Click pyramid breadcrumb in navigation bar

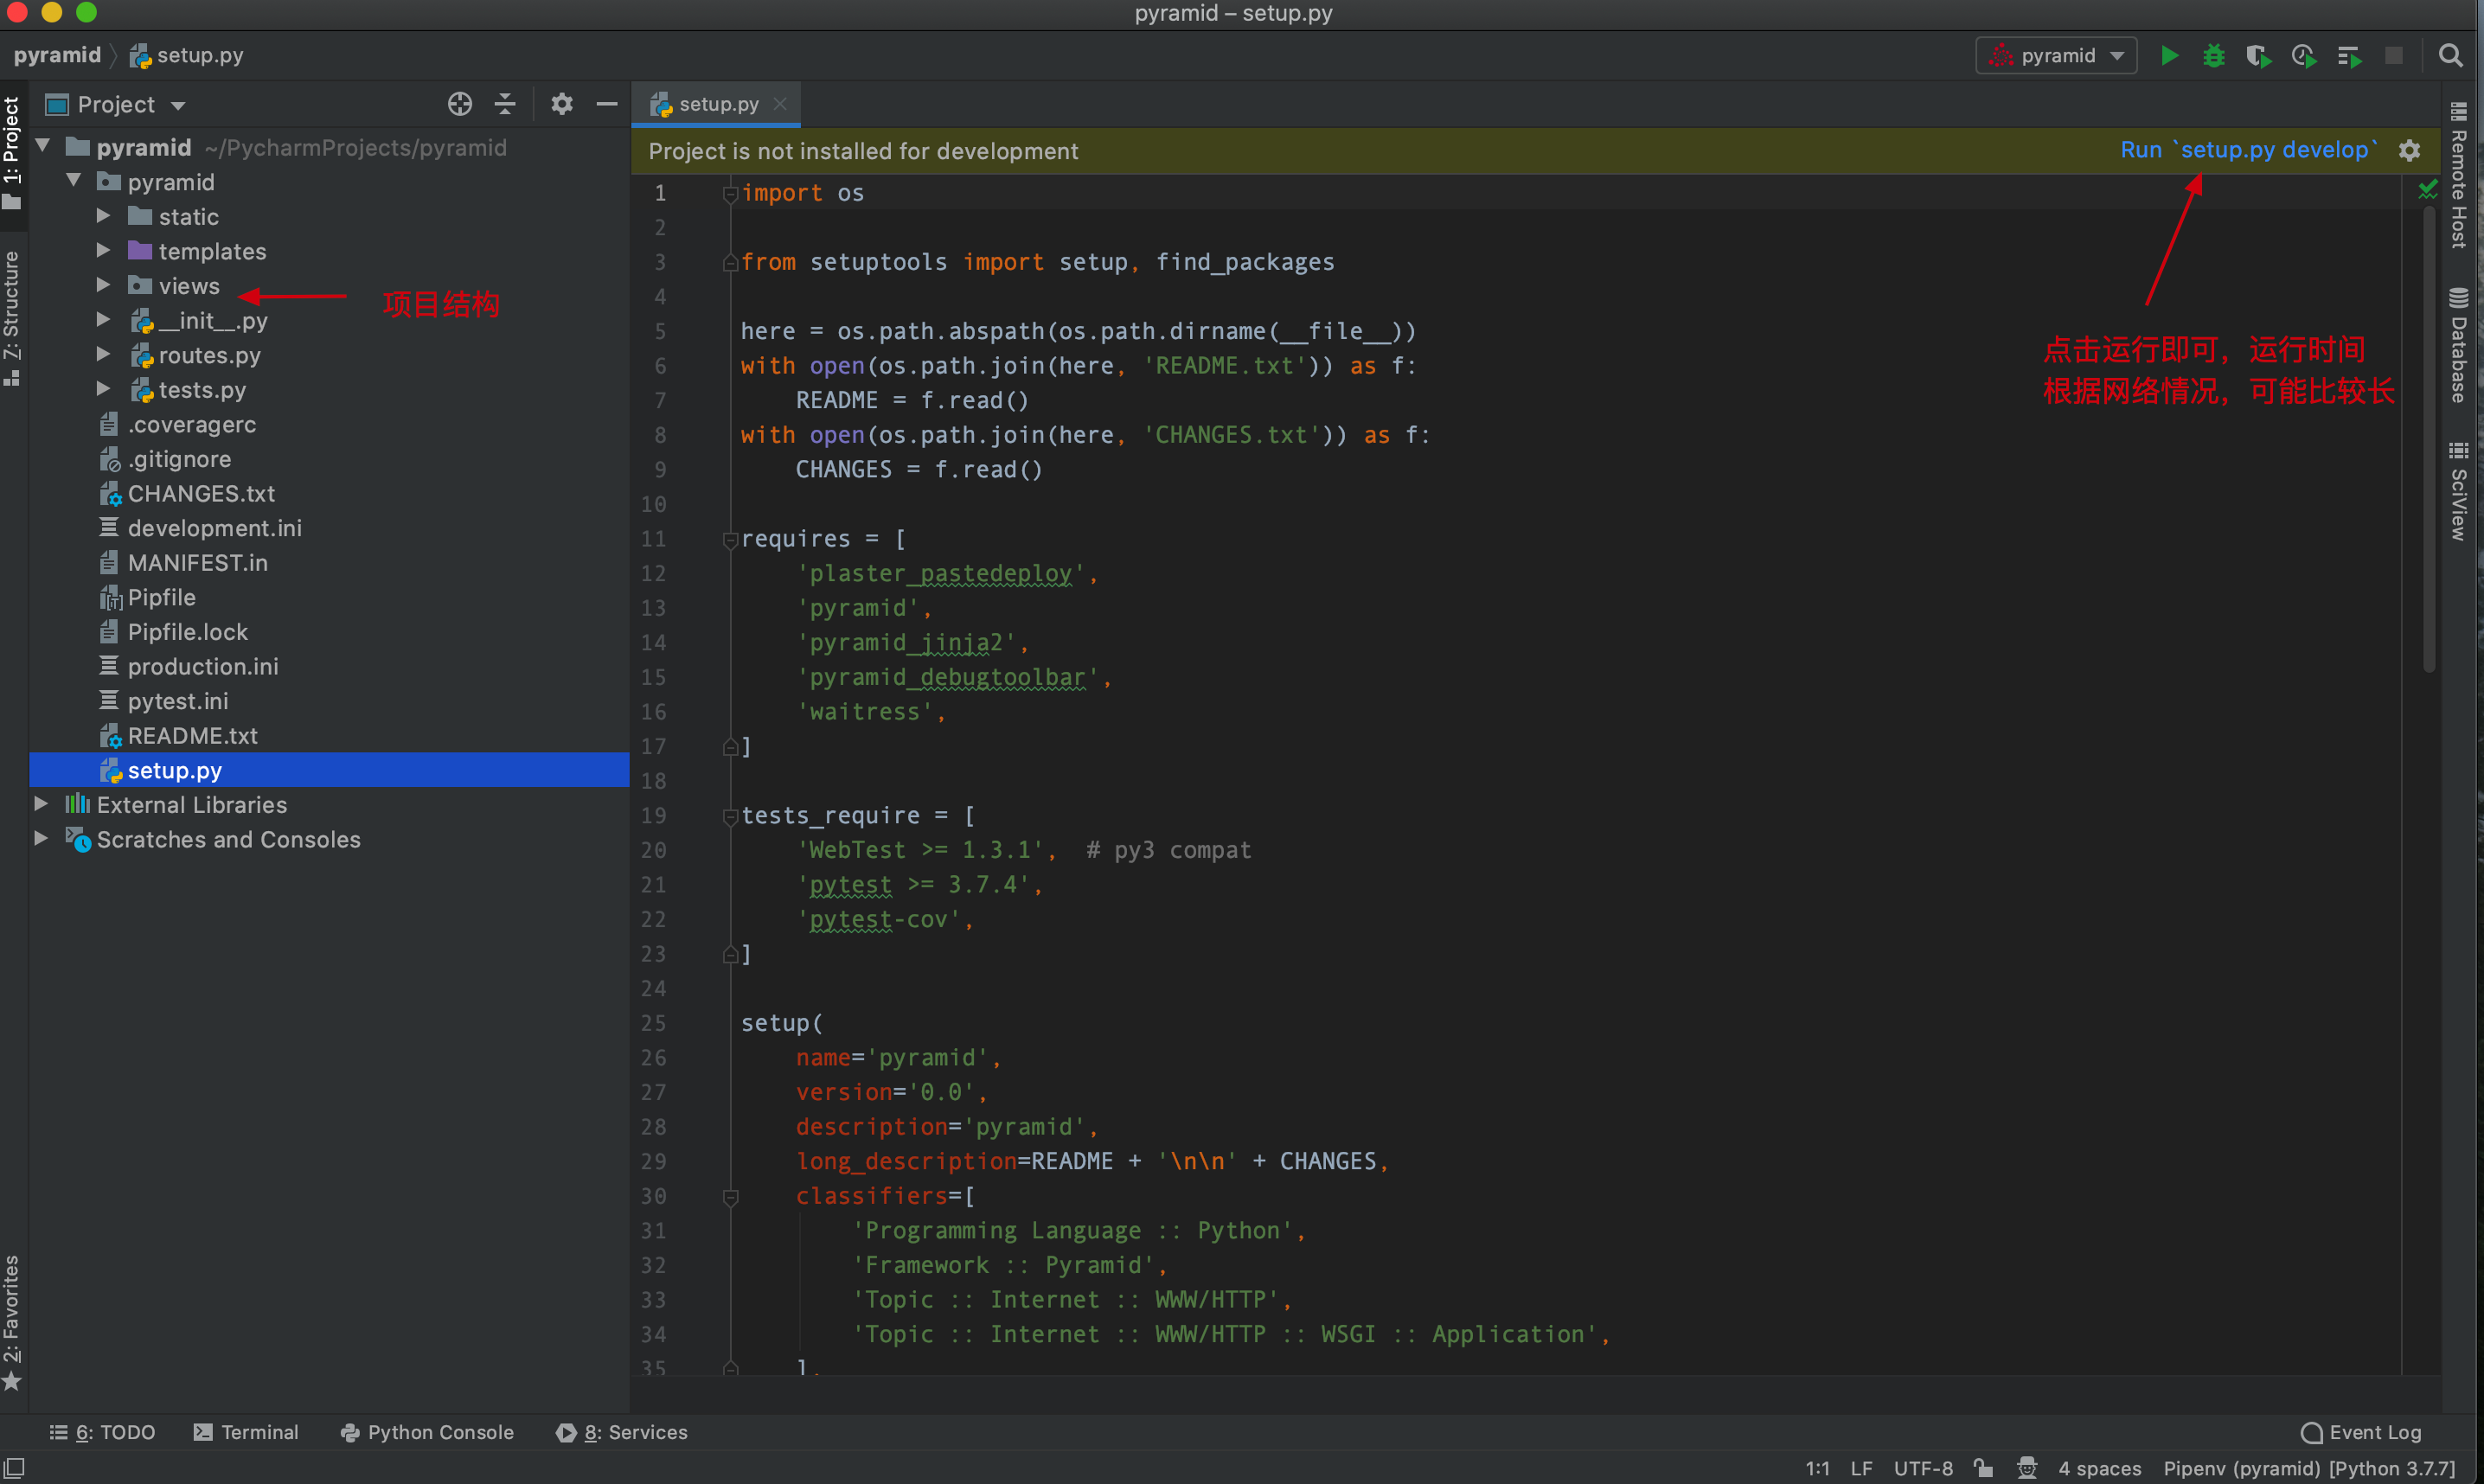(x=57, y=55)
